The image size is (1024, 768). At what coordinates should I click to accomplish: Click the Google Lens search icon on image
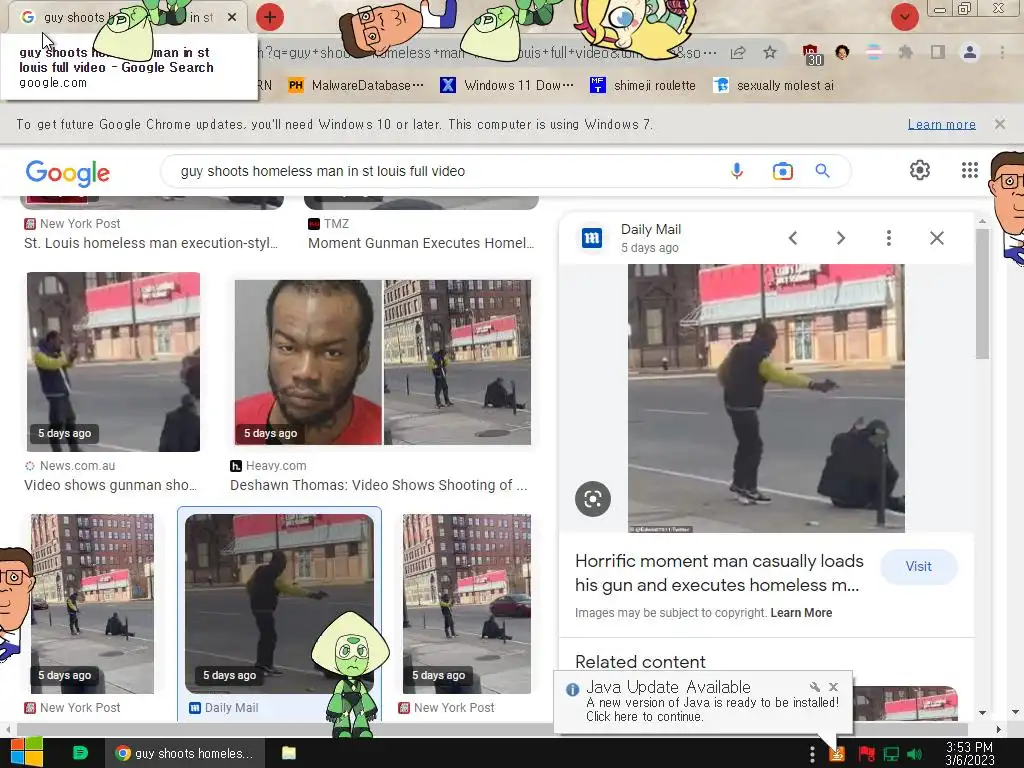(x=593, y=499)
